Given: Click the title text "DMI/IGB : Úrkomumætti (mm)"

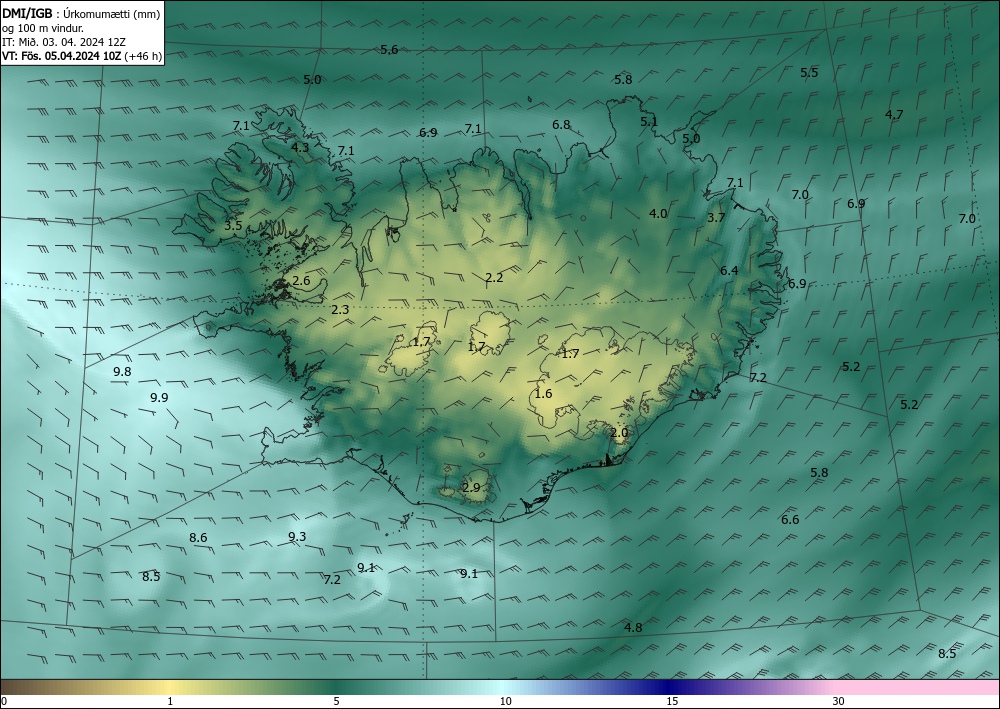Looking at the screenshot, I should (x=81, y=14).
